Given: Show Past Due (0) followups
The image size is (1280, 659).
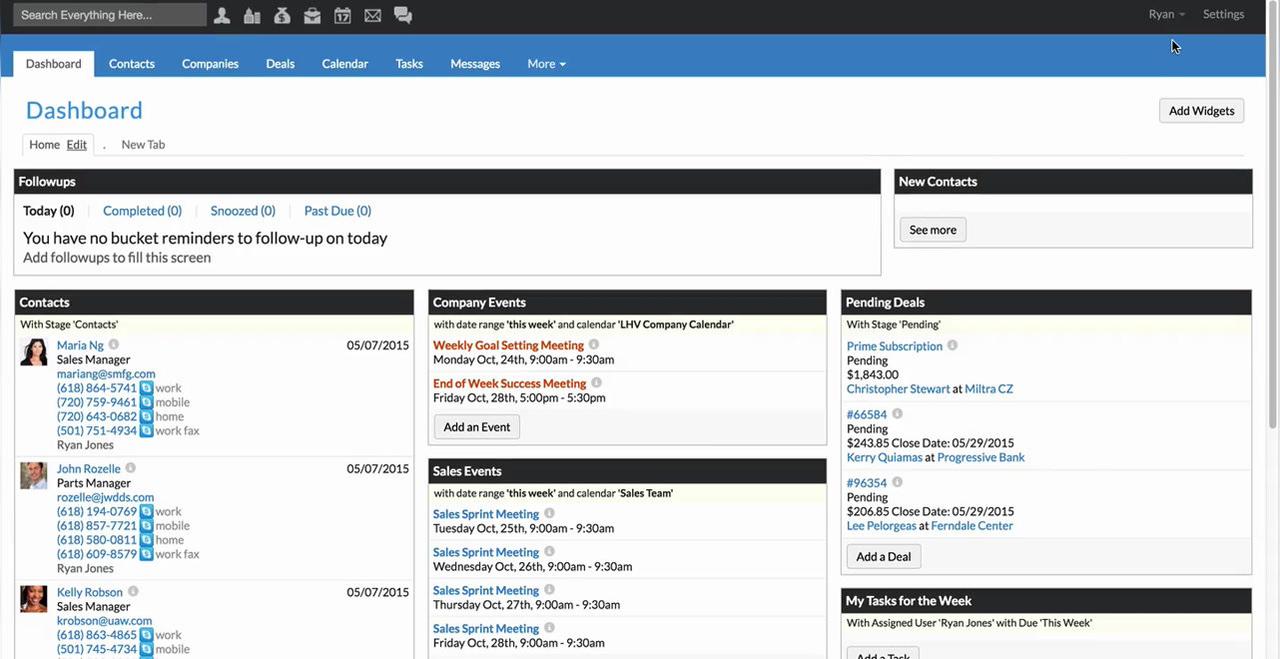Looking at the screenshot, I should pos(338,211).
